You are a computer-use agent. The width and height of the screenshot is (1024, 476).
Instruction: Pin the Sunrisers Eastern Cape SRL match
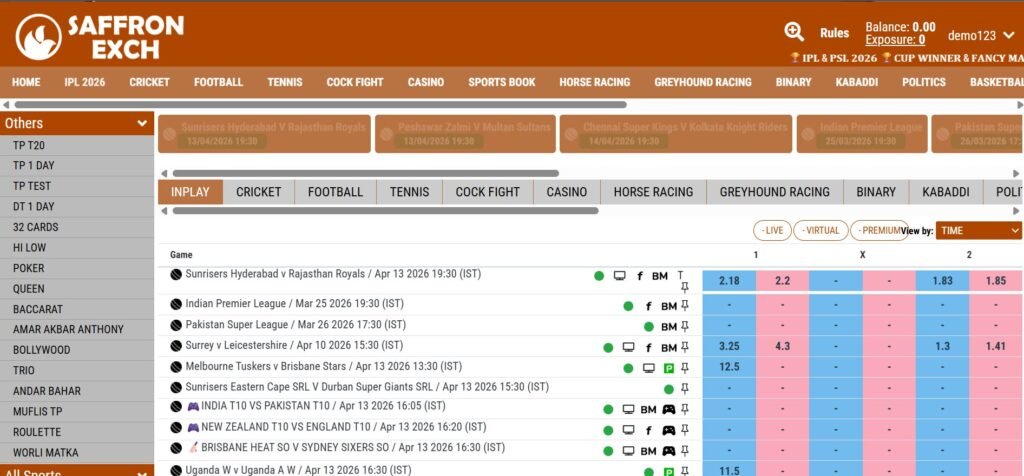pyautogui.click(x=684, y=389)
